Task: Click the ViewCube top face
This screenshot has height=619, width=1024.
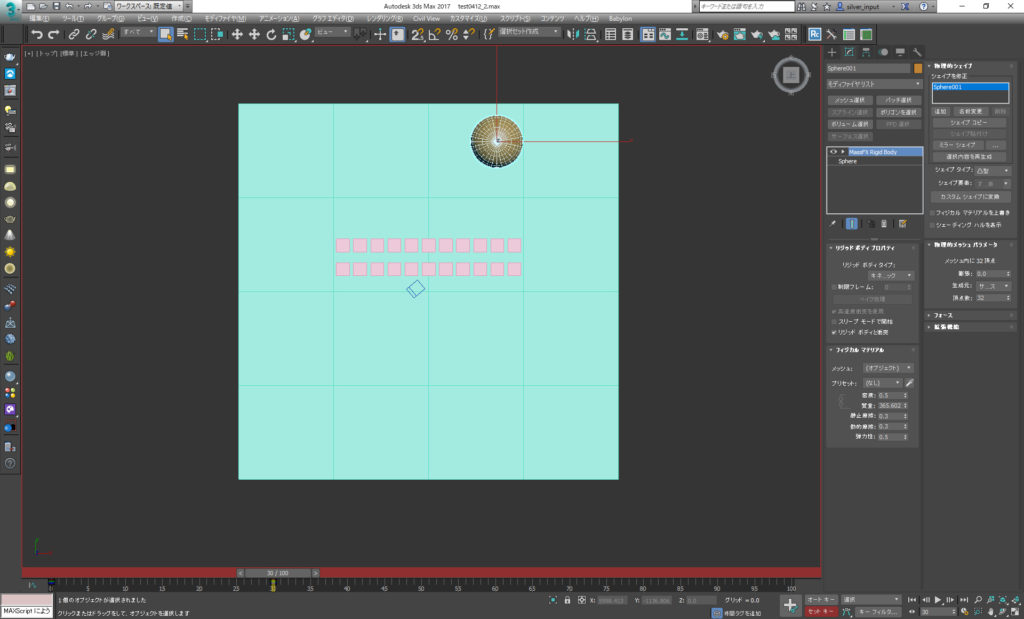Action: (x=790, y=74)
